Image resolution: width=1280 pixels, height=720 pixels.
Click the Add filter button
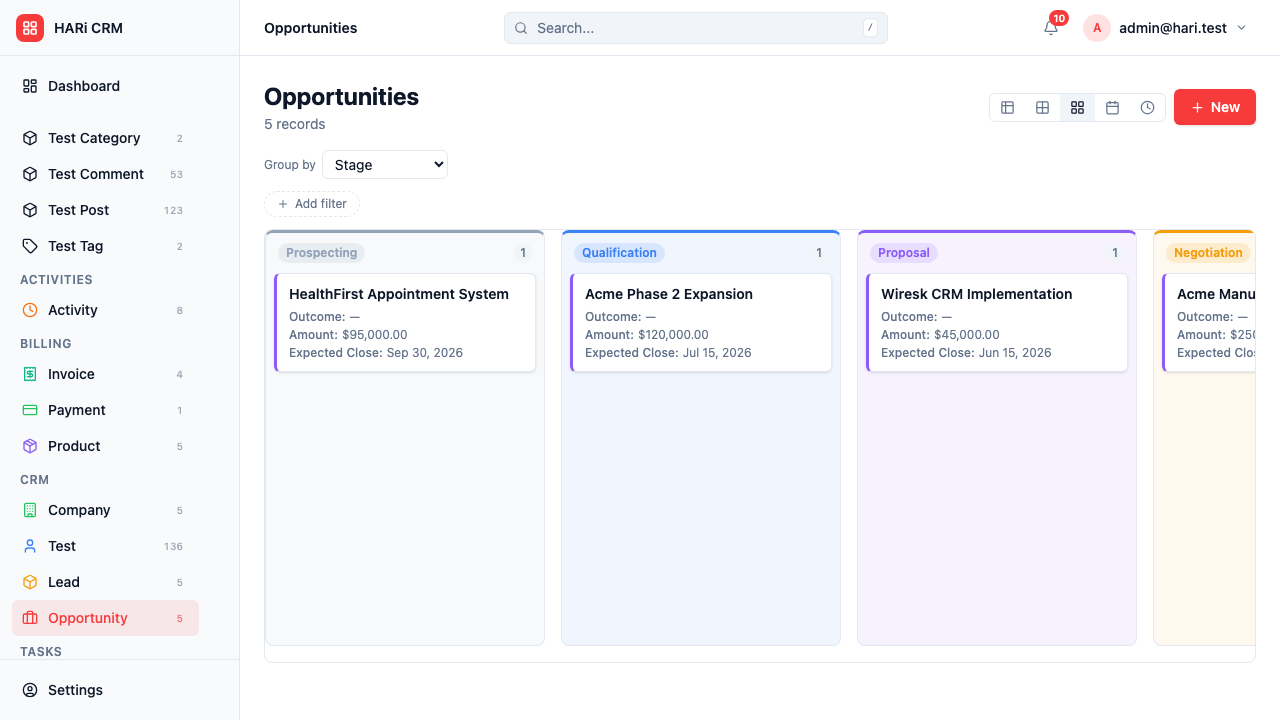(312, 204)
